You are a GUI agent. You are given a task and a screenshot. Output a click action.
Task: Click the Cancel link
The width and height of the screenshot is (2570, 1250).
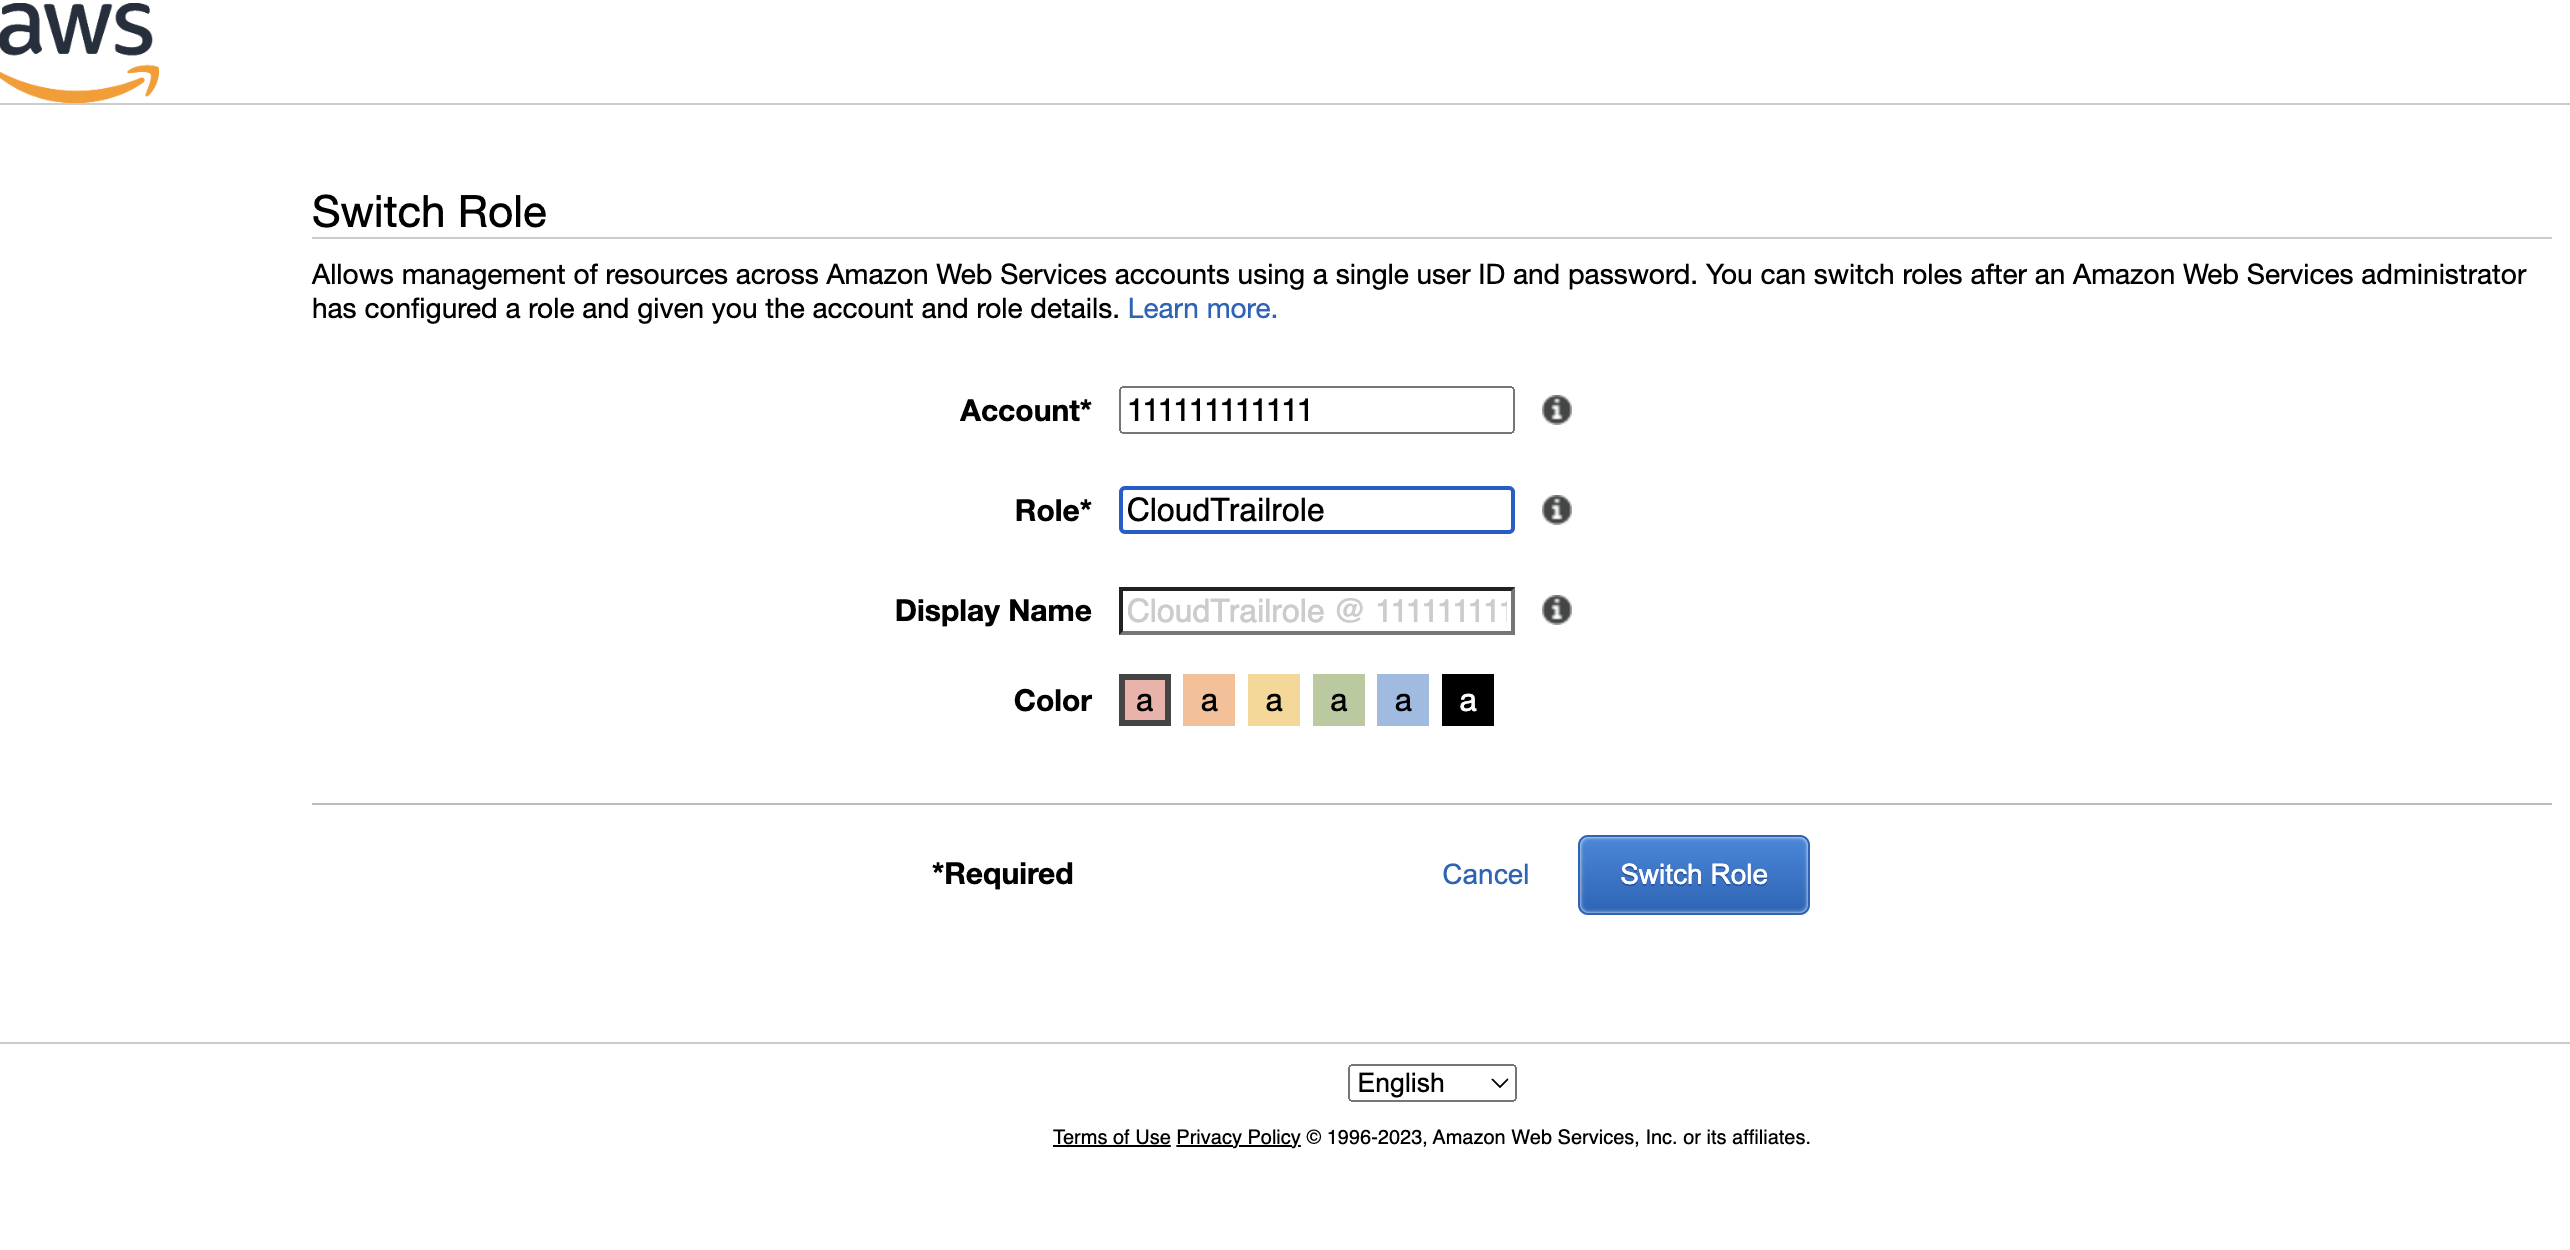click(1485, 874)
